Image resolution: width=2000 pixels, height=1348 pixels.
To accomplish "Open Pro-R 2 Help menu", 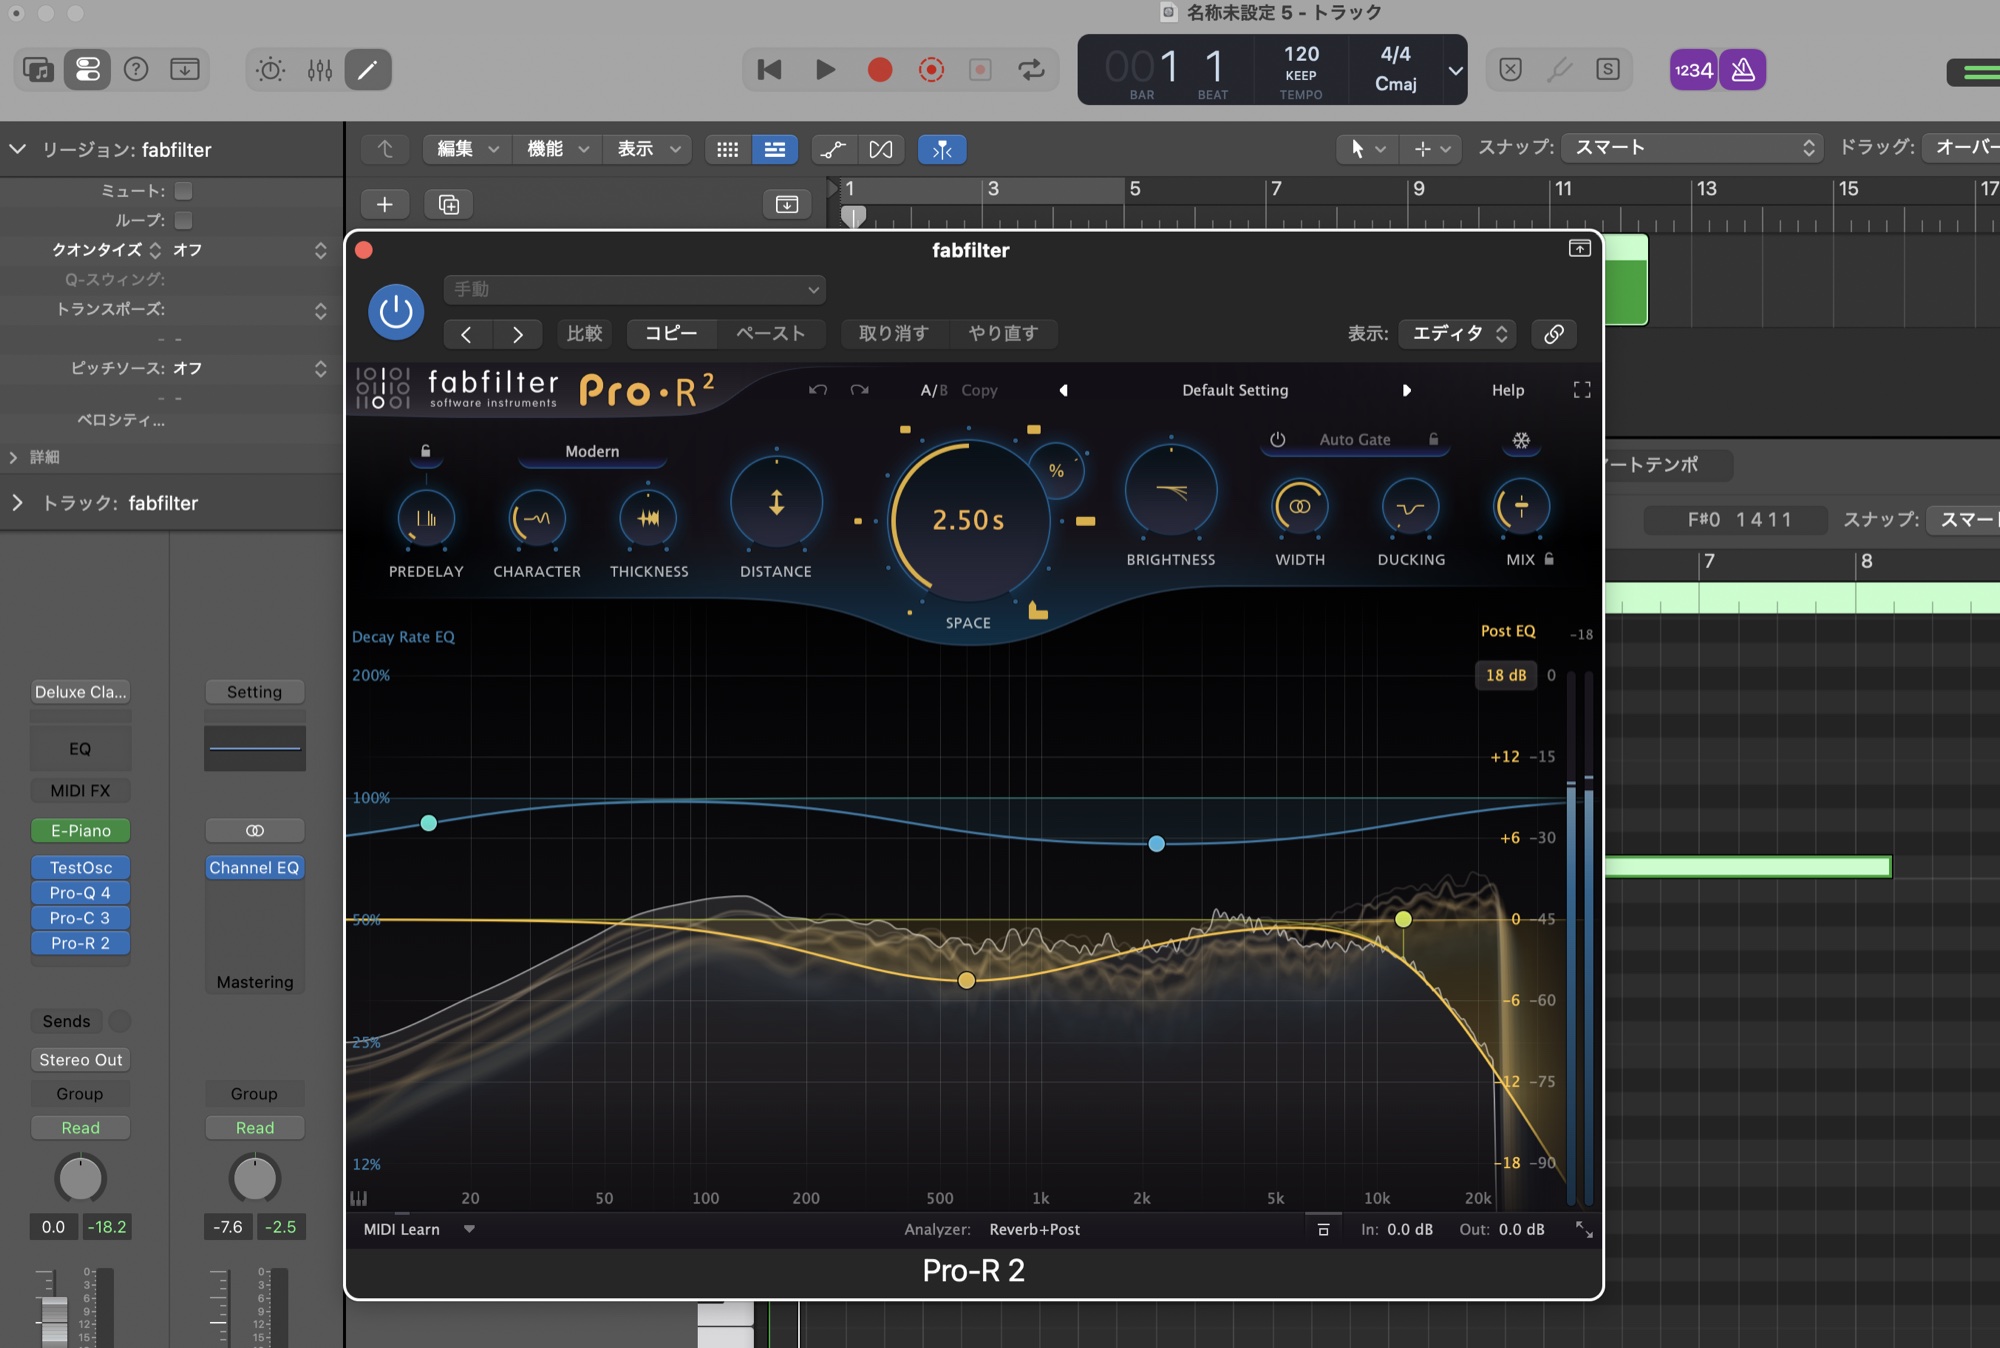I will 1508,390.
